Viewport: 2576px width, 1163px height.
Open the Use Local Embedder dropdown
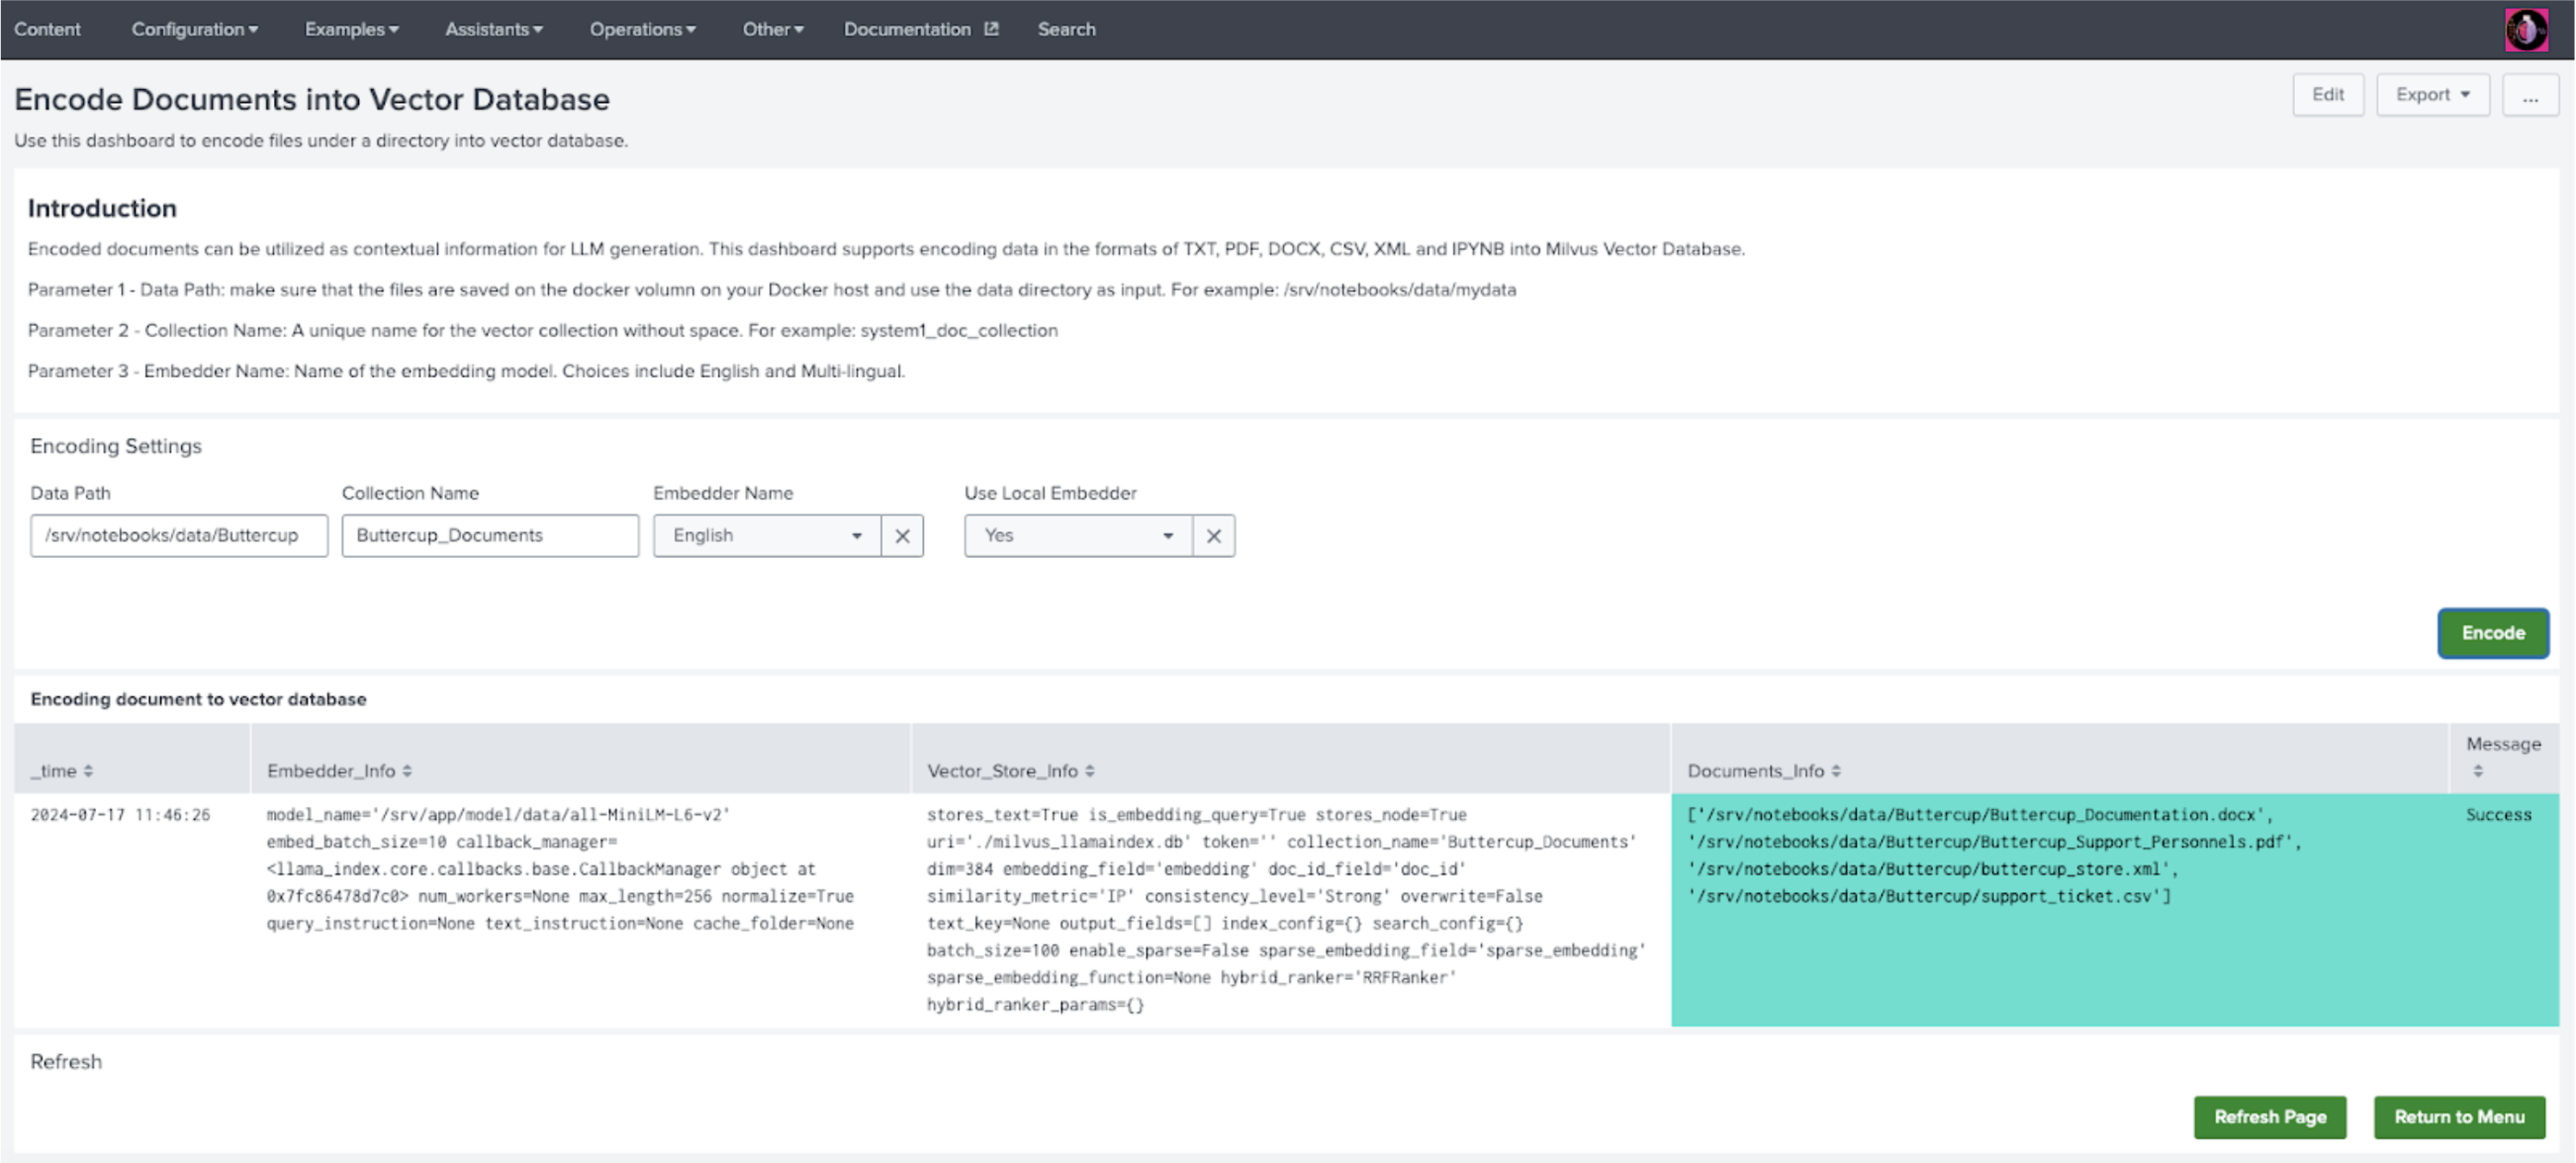pyautogui.click(x=1078, y=536)
